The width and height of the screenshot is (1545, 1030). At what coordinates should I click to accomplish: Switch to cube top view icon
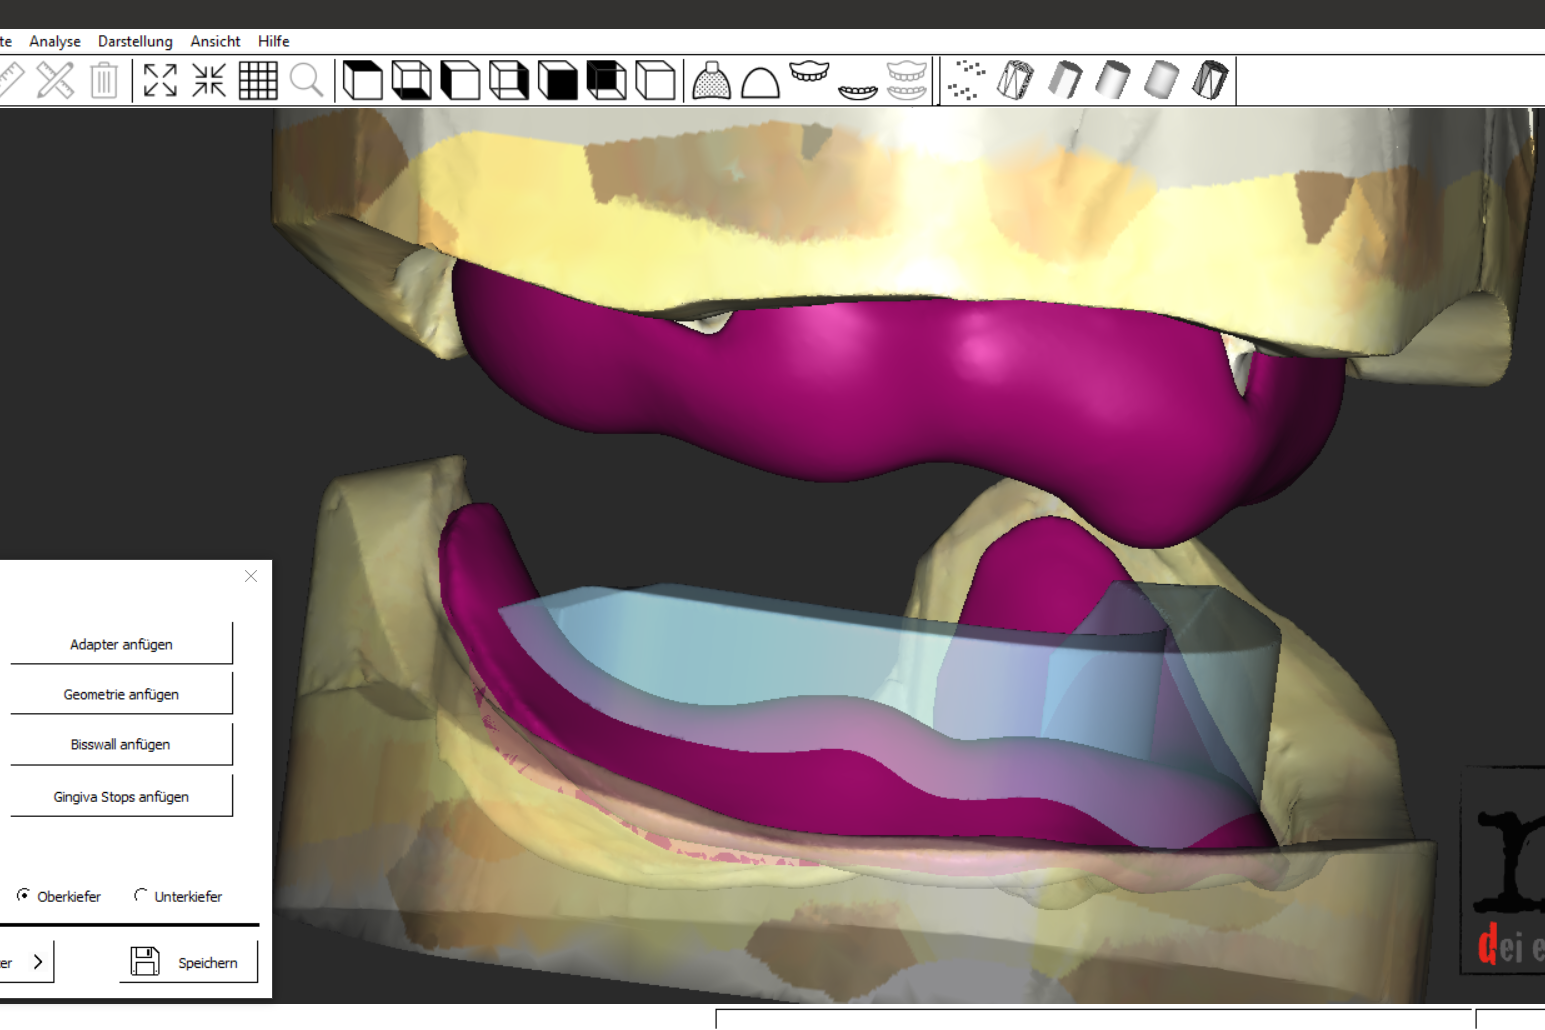coord(362,80)
